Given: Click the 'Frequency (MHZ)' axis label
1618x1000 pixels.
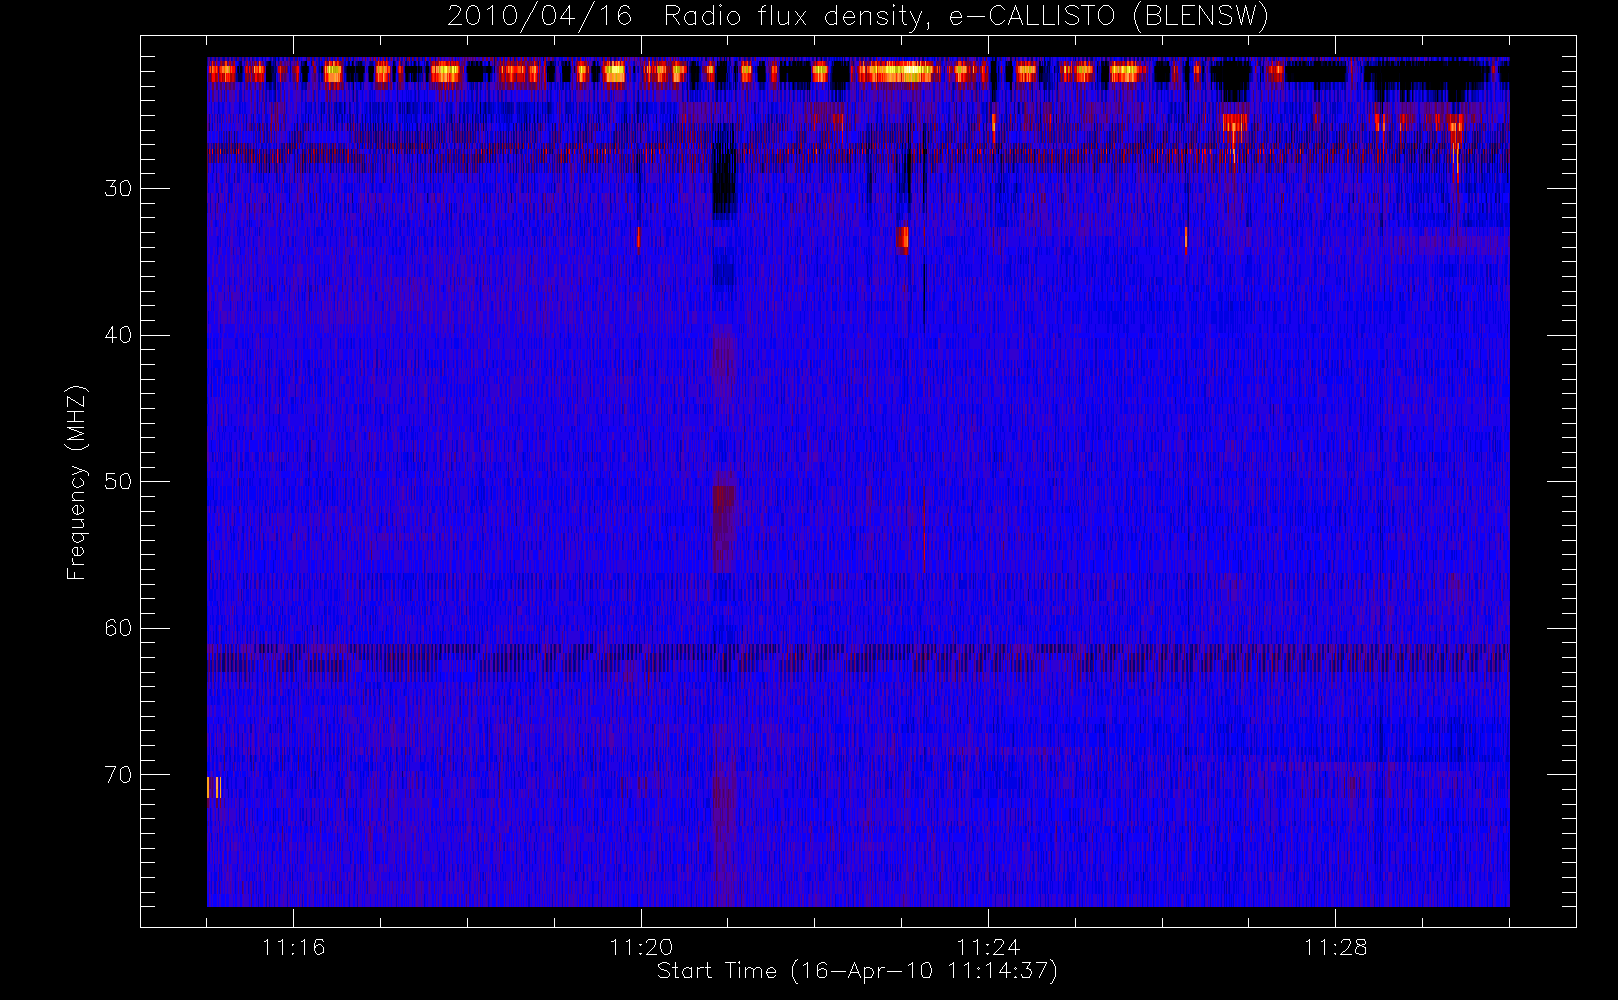Looking at the screenshot, I should pyautogui.click(x=76, y=482).
